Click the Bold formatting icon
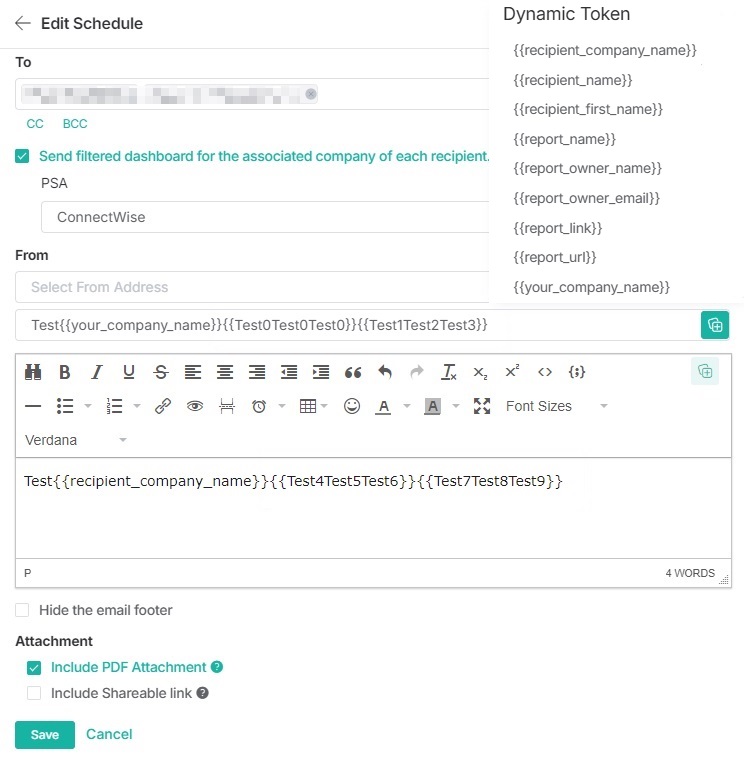Screen dimensions: 744x766 click(65, 372)
